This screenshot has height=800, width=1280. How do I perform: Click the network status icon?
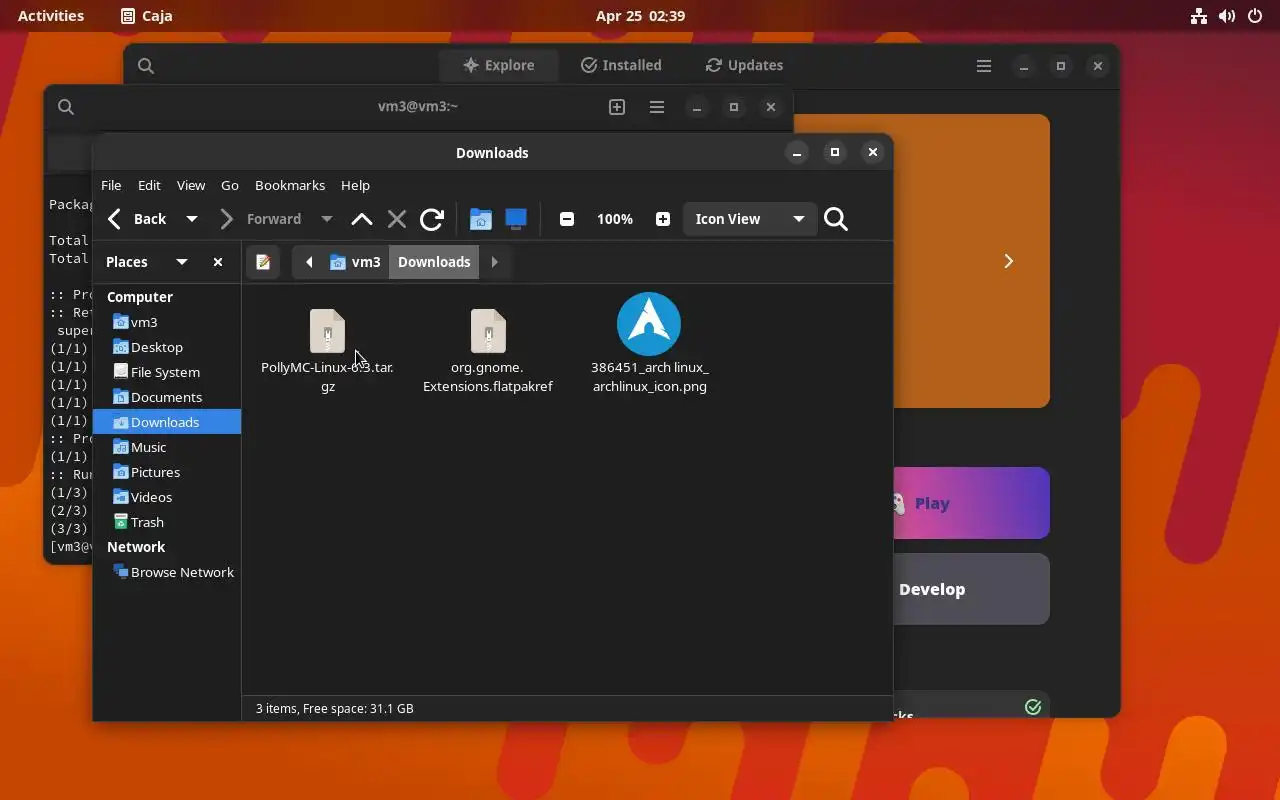click(1199, 16)
